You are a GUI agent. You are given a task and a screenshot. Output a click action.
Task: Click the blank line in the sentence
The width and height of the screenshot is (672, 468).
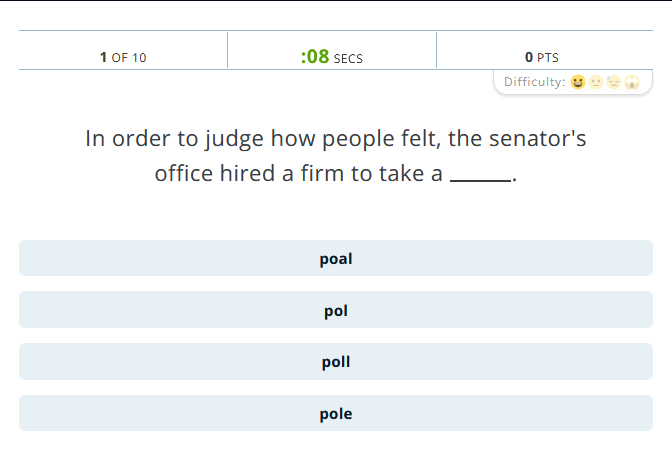click(x=480, y=177)
